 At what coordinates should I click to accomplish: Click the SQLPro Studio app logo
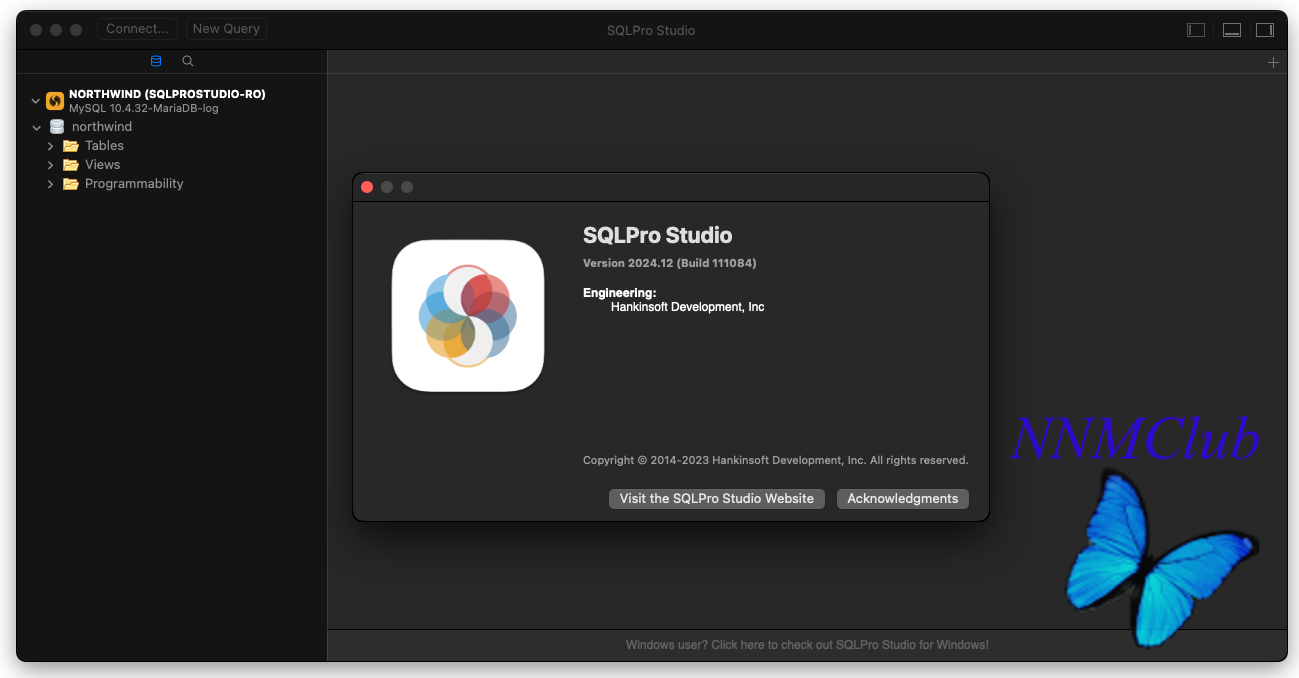coord(468,316)
